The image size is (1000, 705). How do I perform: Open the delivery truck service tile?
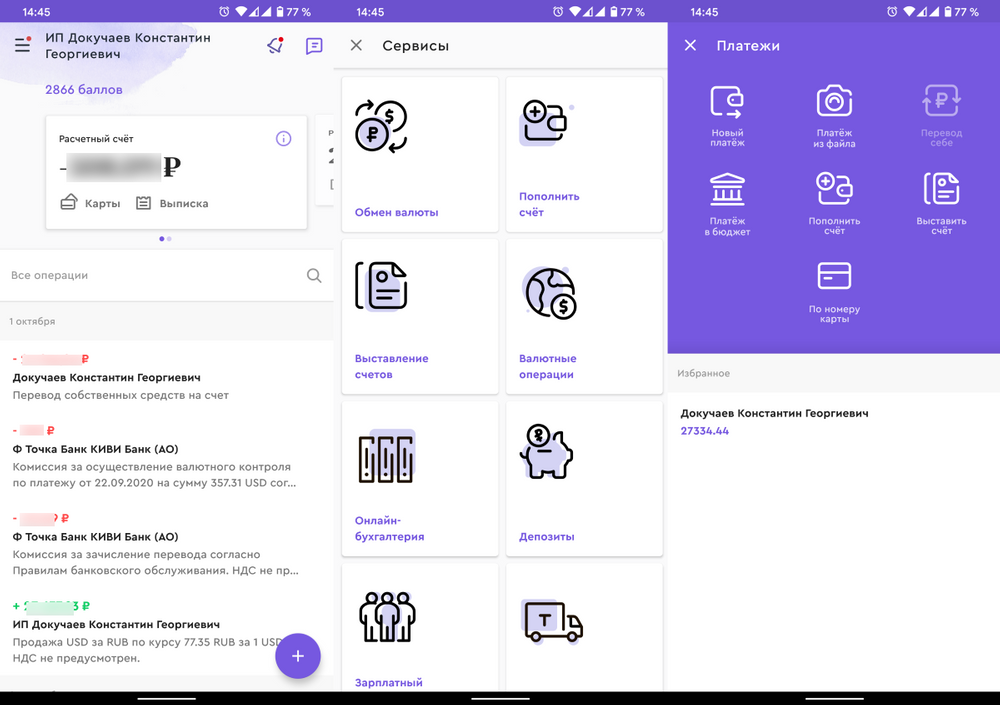tap(584, 628)
